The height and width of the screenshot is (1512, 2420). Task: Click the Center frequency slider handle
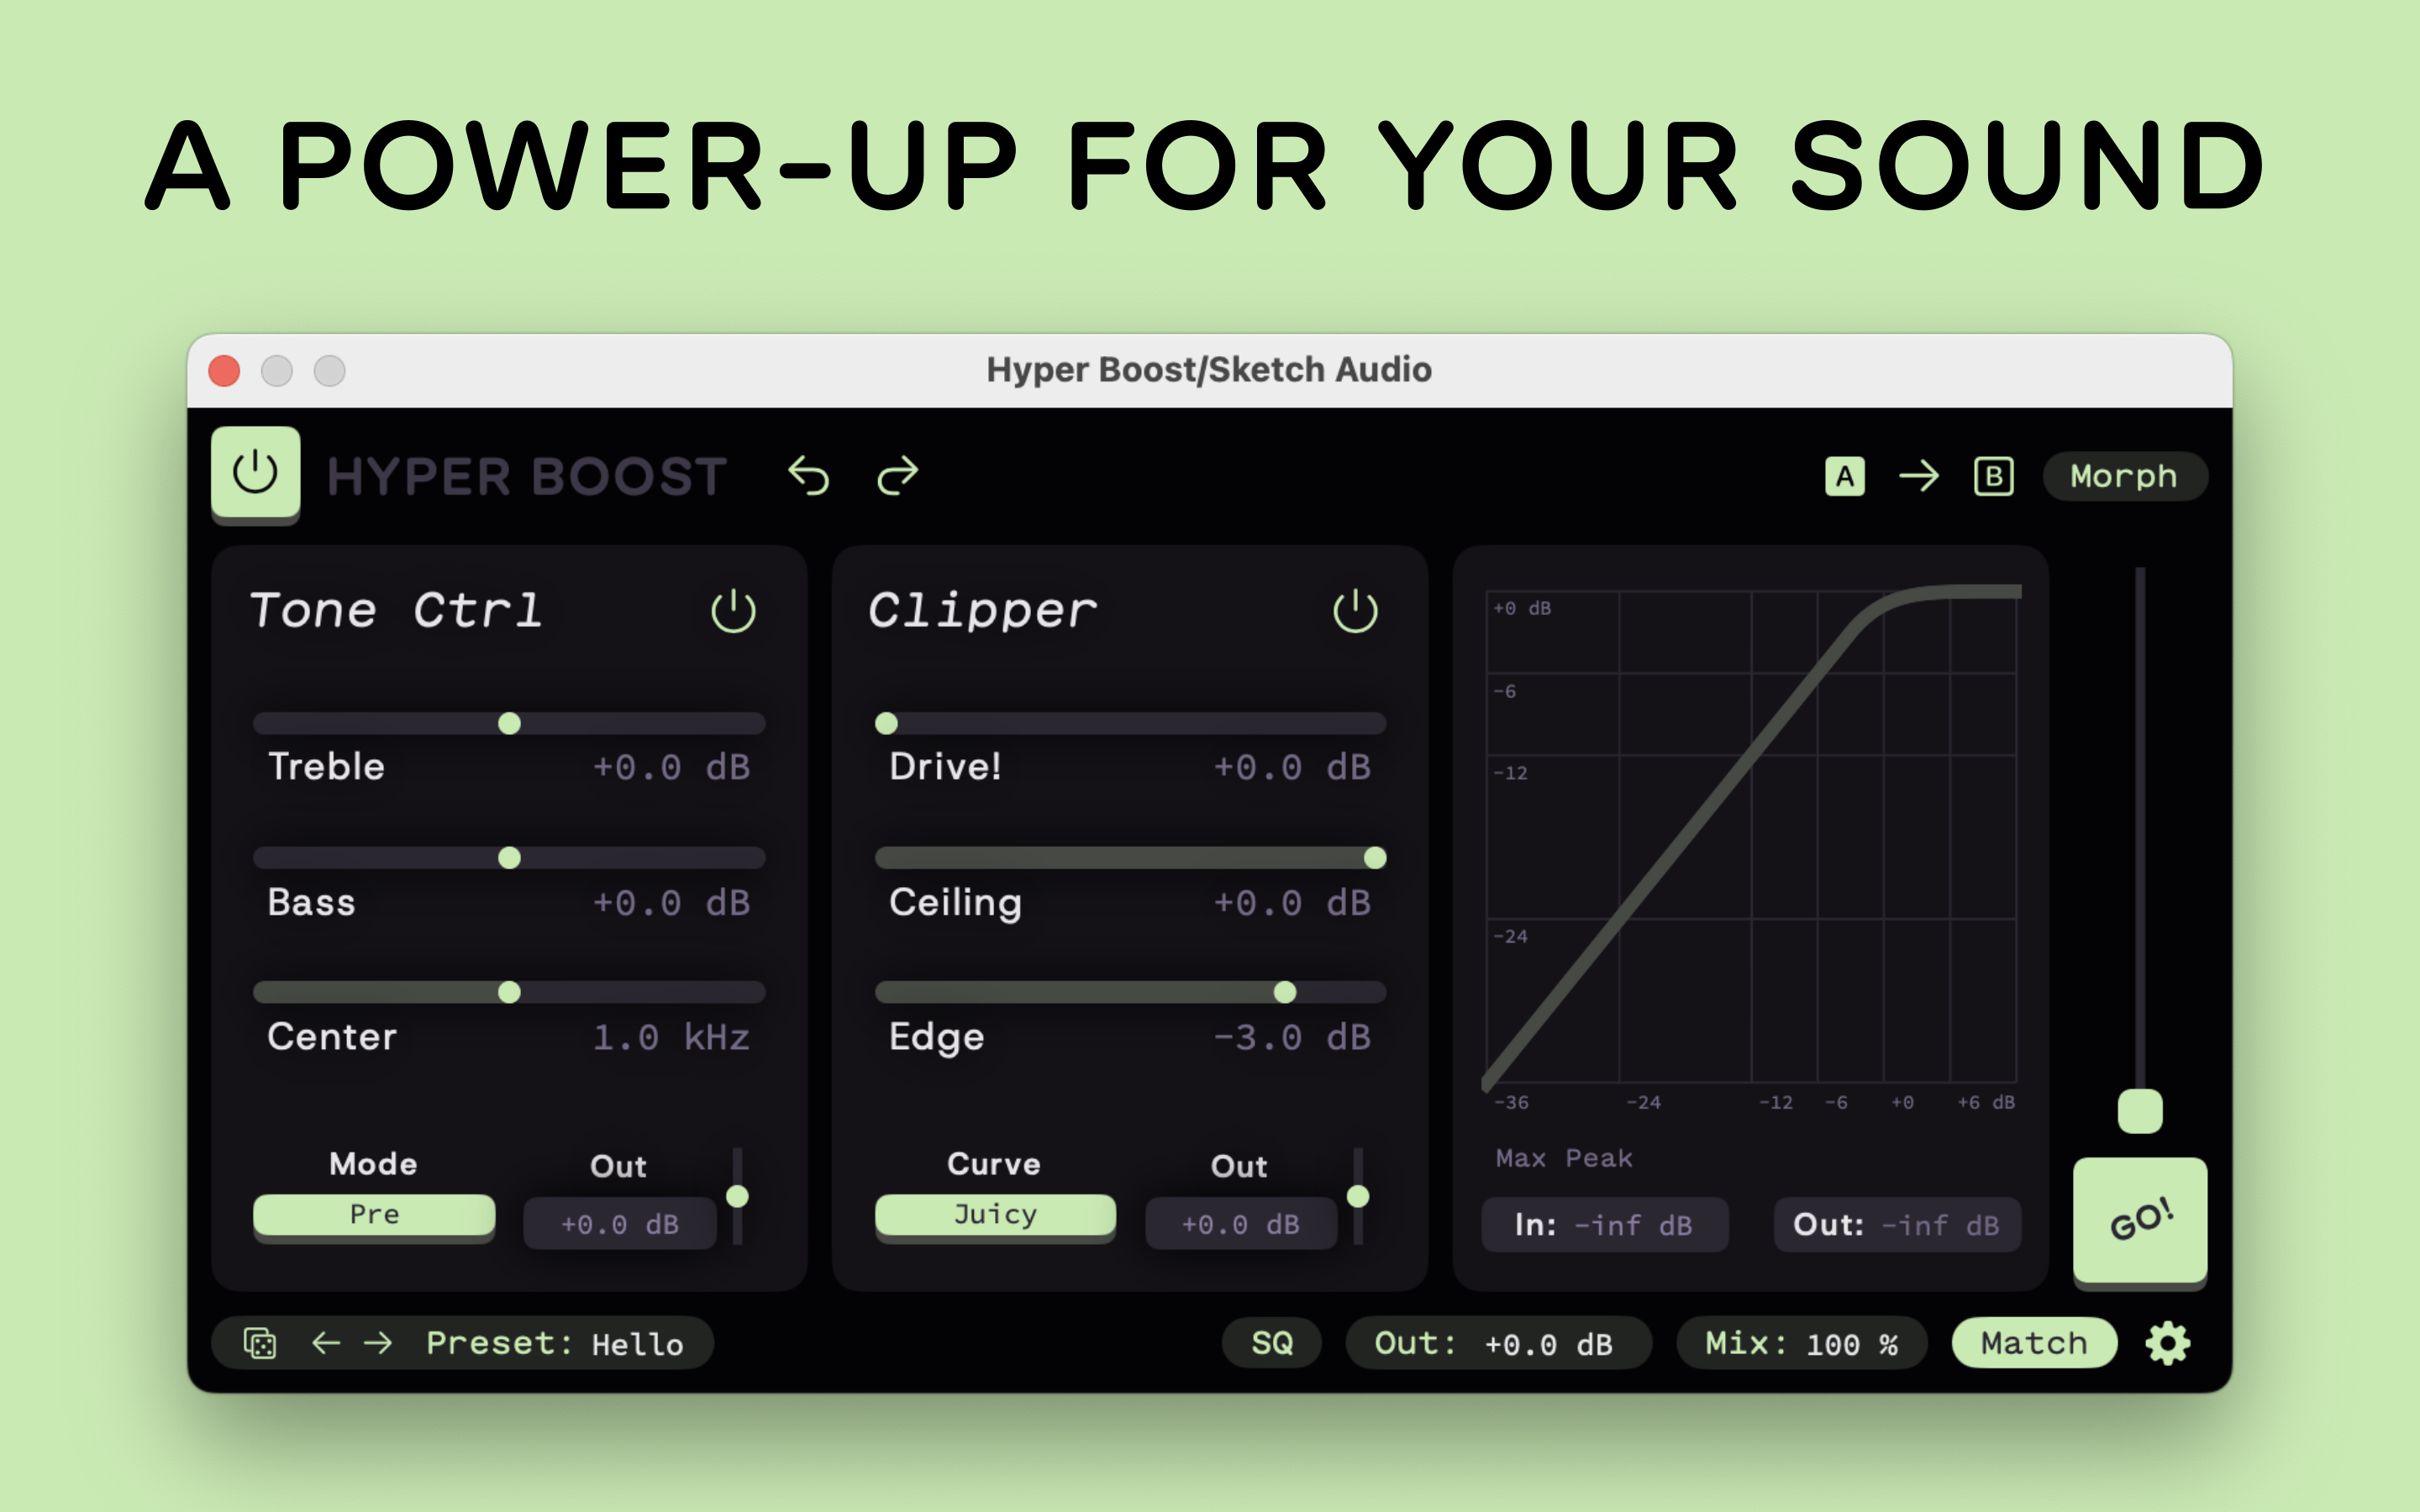pos(509,992)
